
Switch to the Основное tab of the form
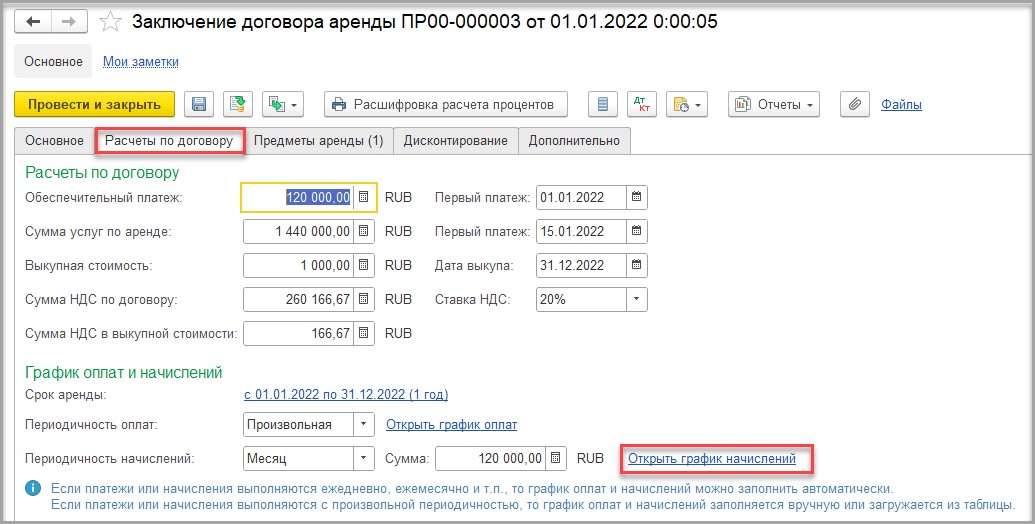54,141
